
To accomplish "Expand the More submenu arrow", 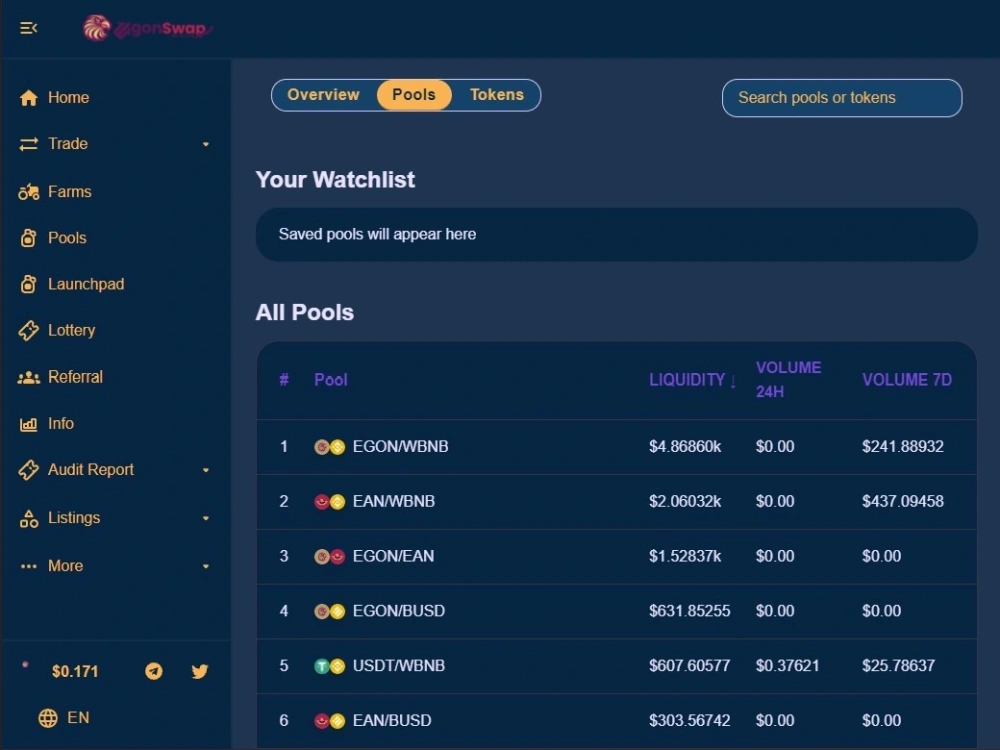I will (206, 566).
